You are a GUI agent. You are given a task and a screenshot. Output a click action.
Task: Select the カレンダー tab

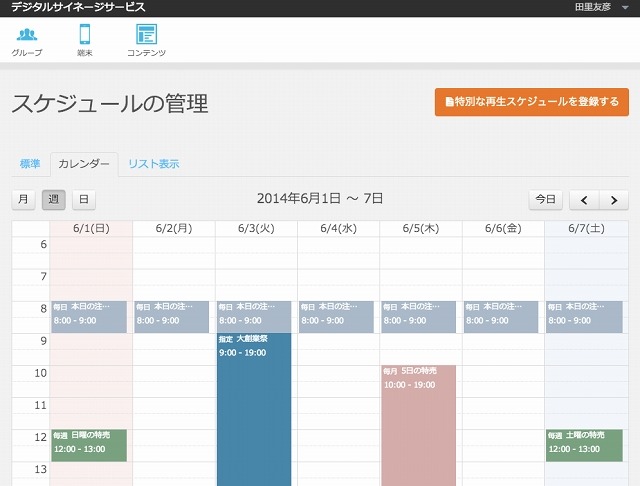(x=84, y=164)
